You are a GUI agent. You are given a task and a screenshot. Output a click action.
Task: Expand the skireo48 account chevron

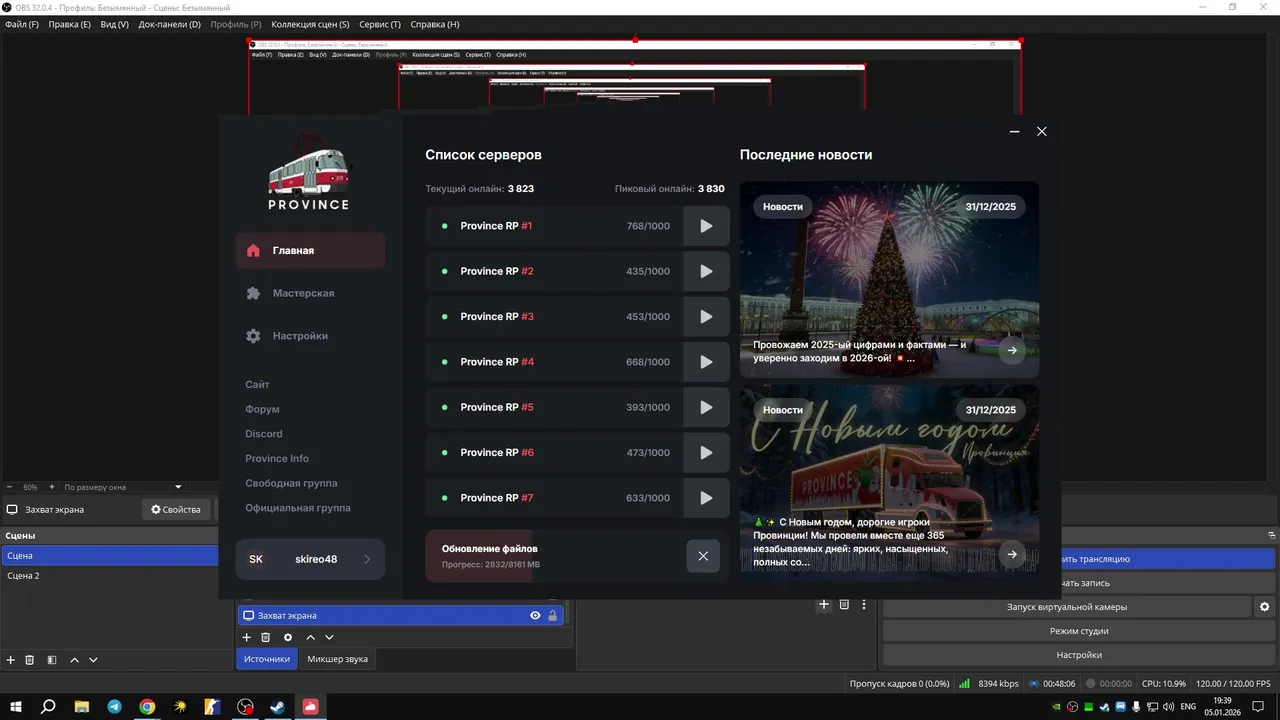pos(367,559)
